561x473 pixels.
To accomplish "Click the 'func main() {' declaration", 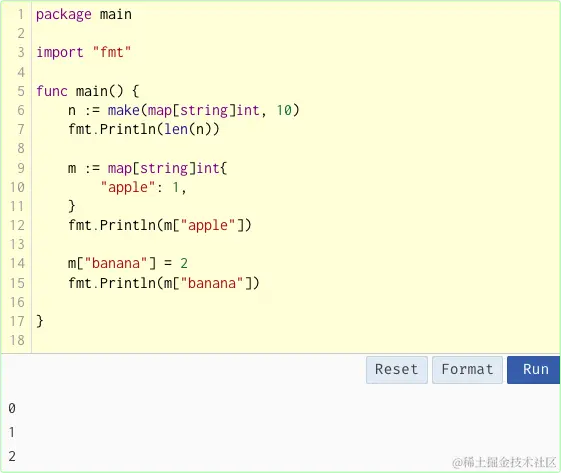I will point(88,91).
